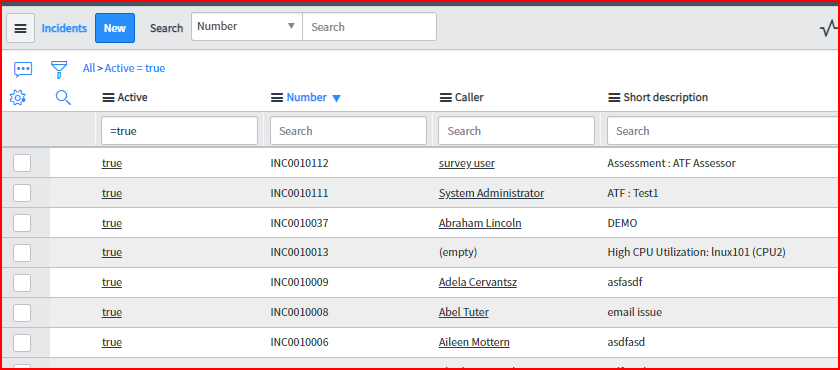This screenshot has width=840, height=370.
Task: Click the Short description column search field
Action: [723, 131]
